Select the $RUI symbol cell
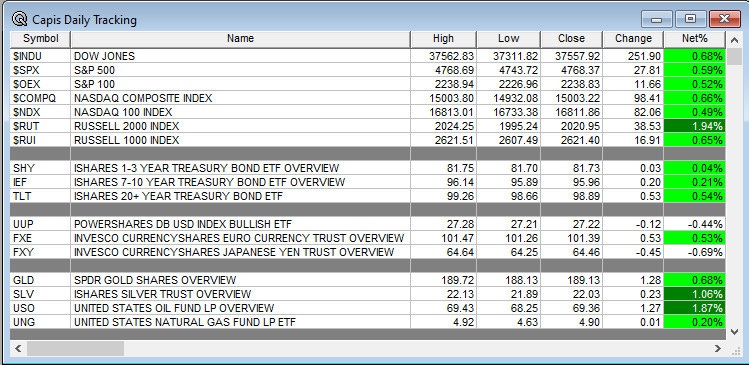 41,140
